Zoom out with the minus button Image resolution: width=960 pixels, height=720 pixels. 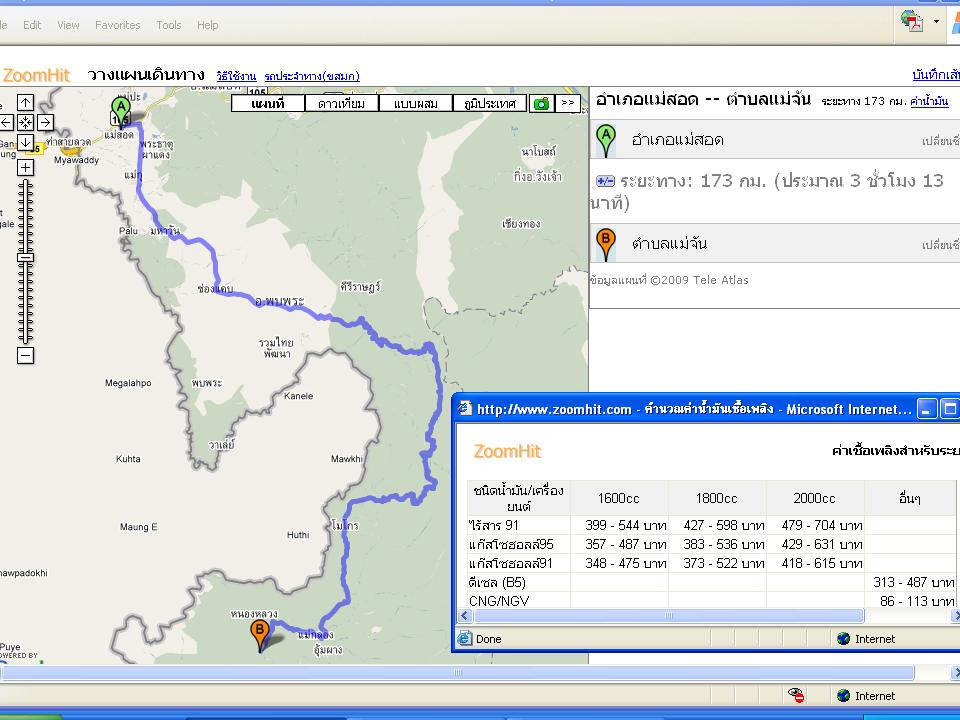[26, 356]
